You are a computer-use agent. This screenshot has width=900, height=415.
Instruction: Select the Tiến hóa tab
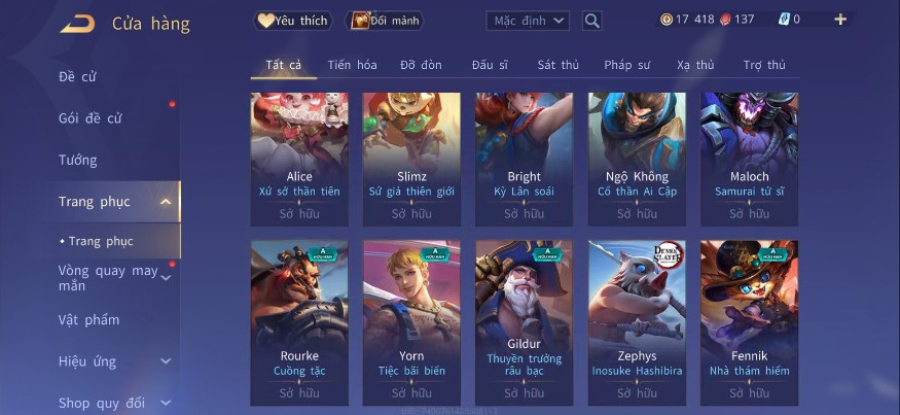coord(352,65)
